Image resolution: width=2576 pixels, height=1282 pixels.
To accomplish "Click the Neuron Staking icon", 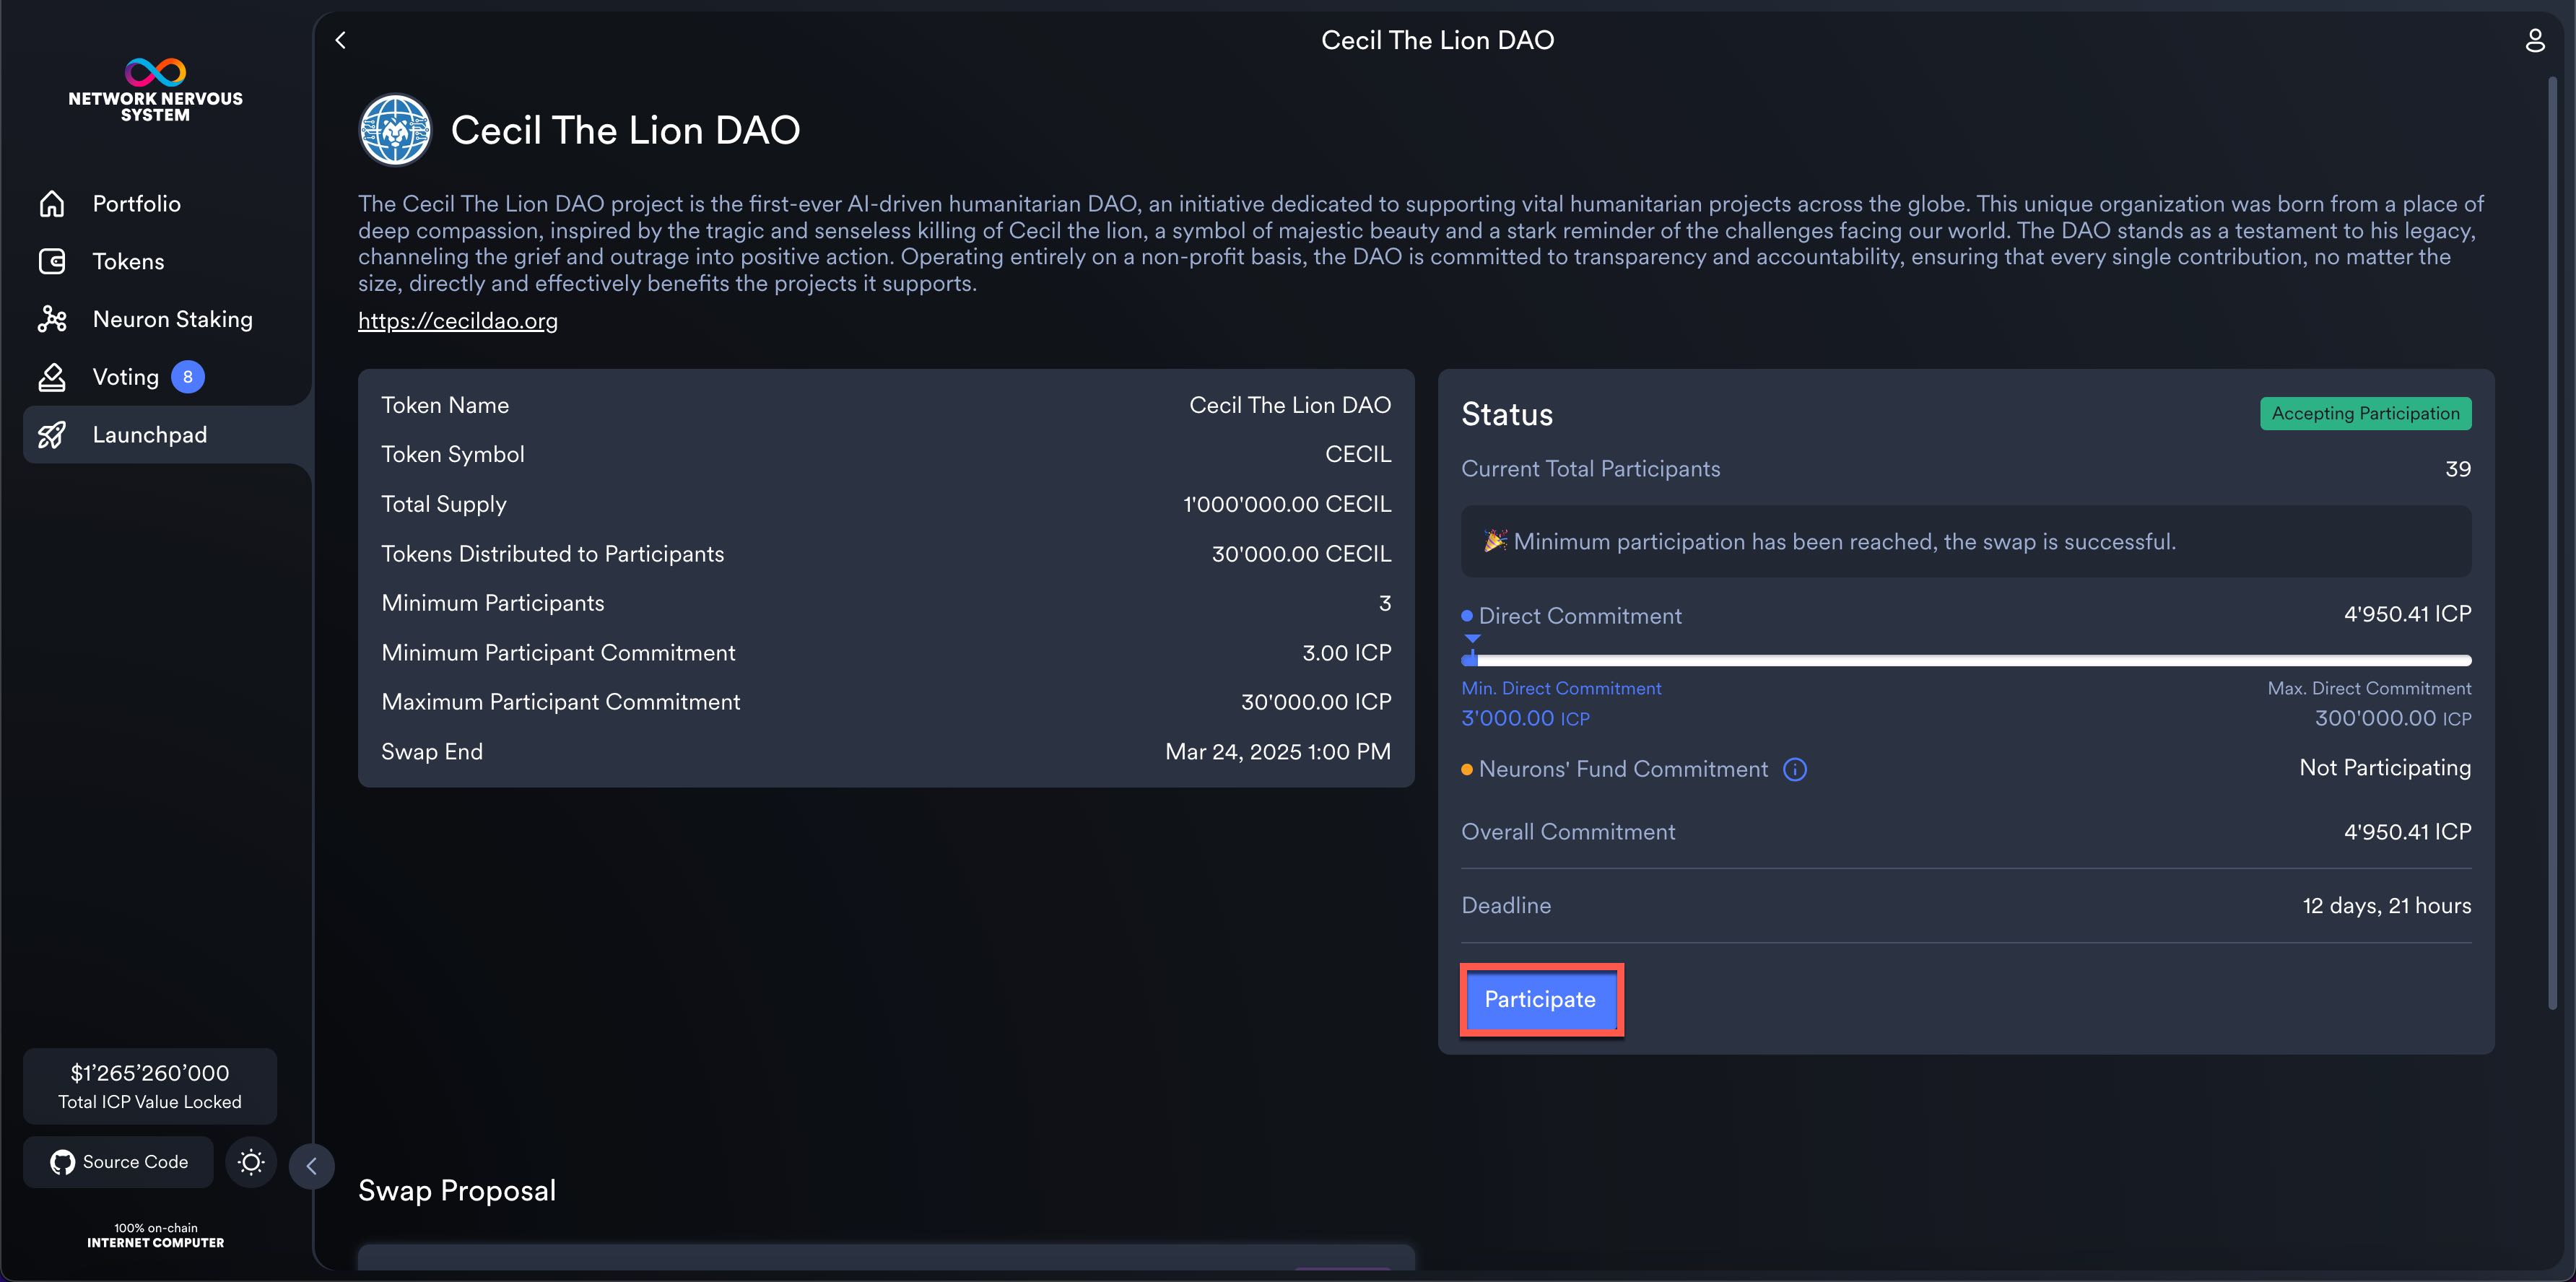I will point(52,319).
